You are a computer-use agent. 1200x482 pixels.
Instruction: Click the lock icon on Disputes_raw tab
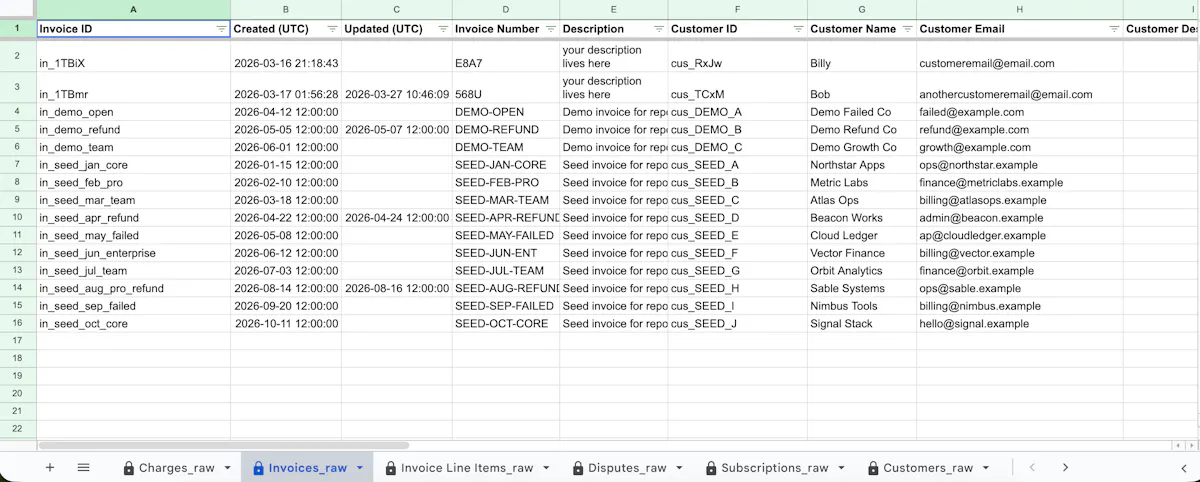(578, 468)
